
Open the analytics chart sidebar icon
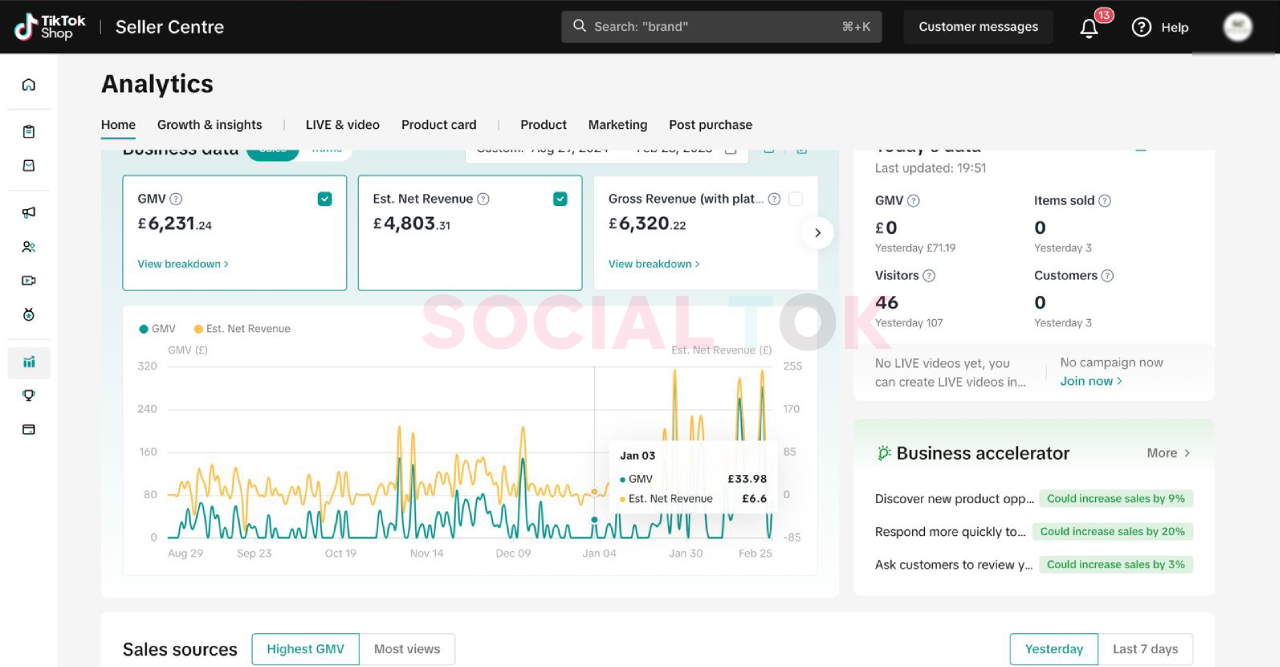[29, 362]
